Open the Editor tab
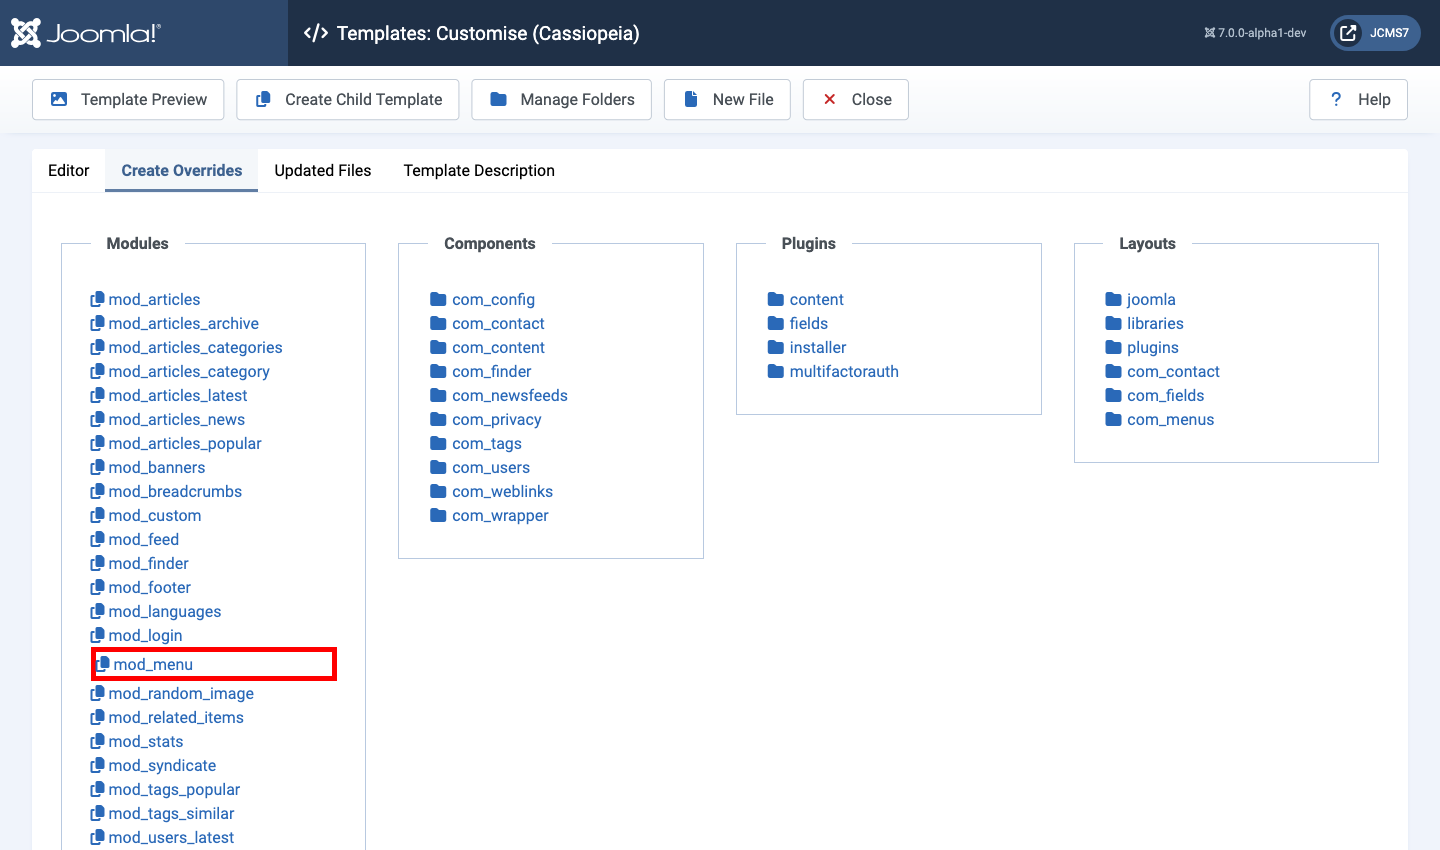The height and width of the screenshot is (850, 1440). pos(69,170)
